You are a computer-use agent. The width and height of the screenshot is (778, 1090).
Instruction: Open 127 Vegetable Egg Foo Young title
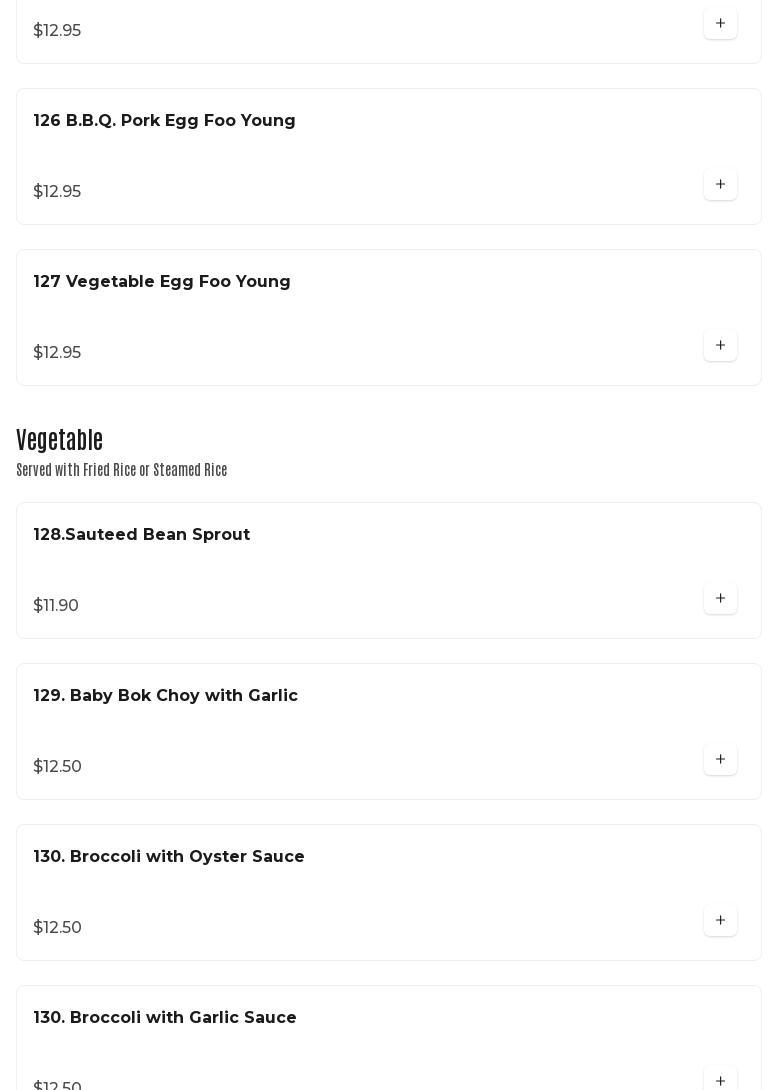[x=162, y=282]
